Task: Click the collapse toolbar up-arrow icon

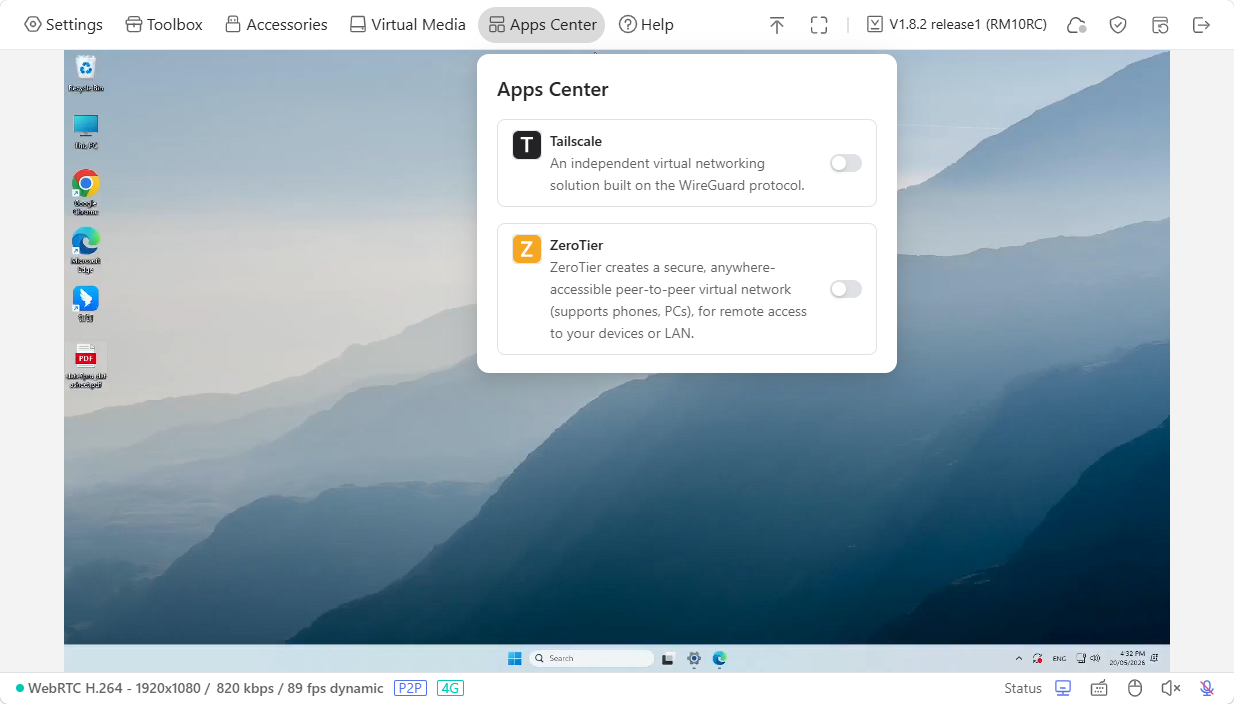Action: point(777,25)
